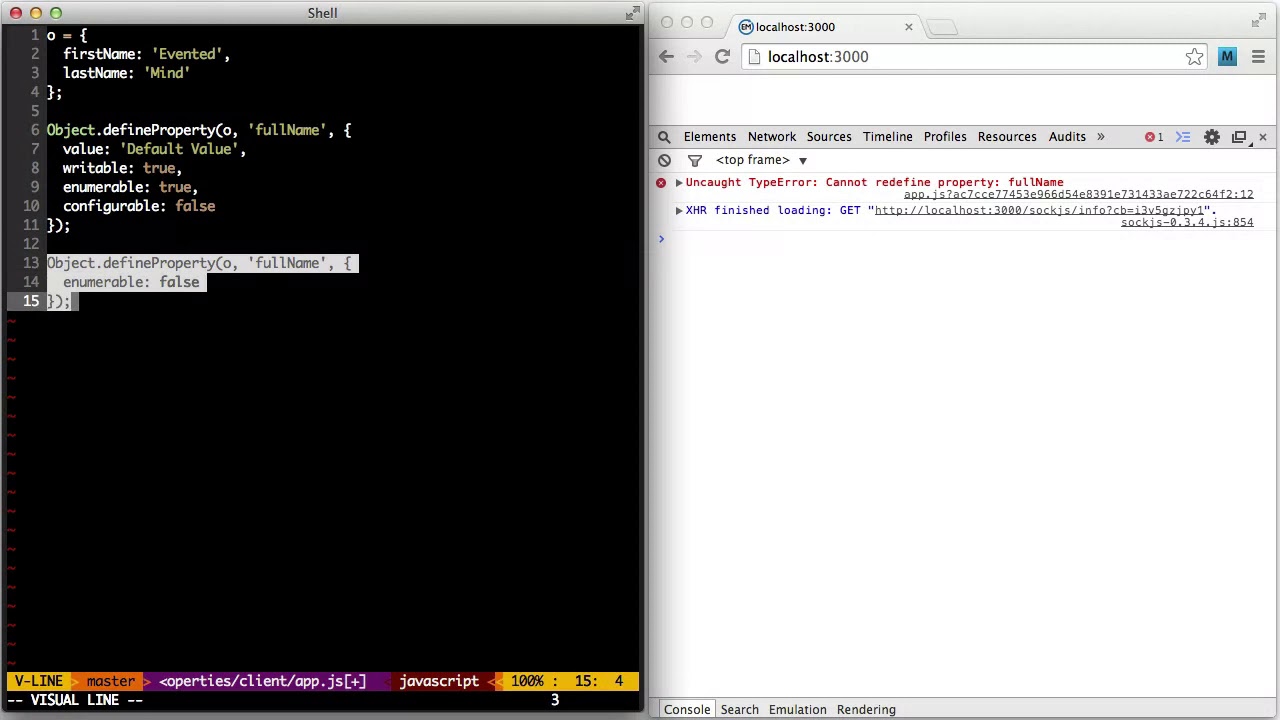Click 'configurable: false' on line 10
Viewport: 1280px width, 720px height.
coord(139,206)
